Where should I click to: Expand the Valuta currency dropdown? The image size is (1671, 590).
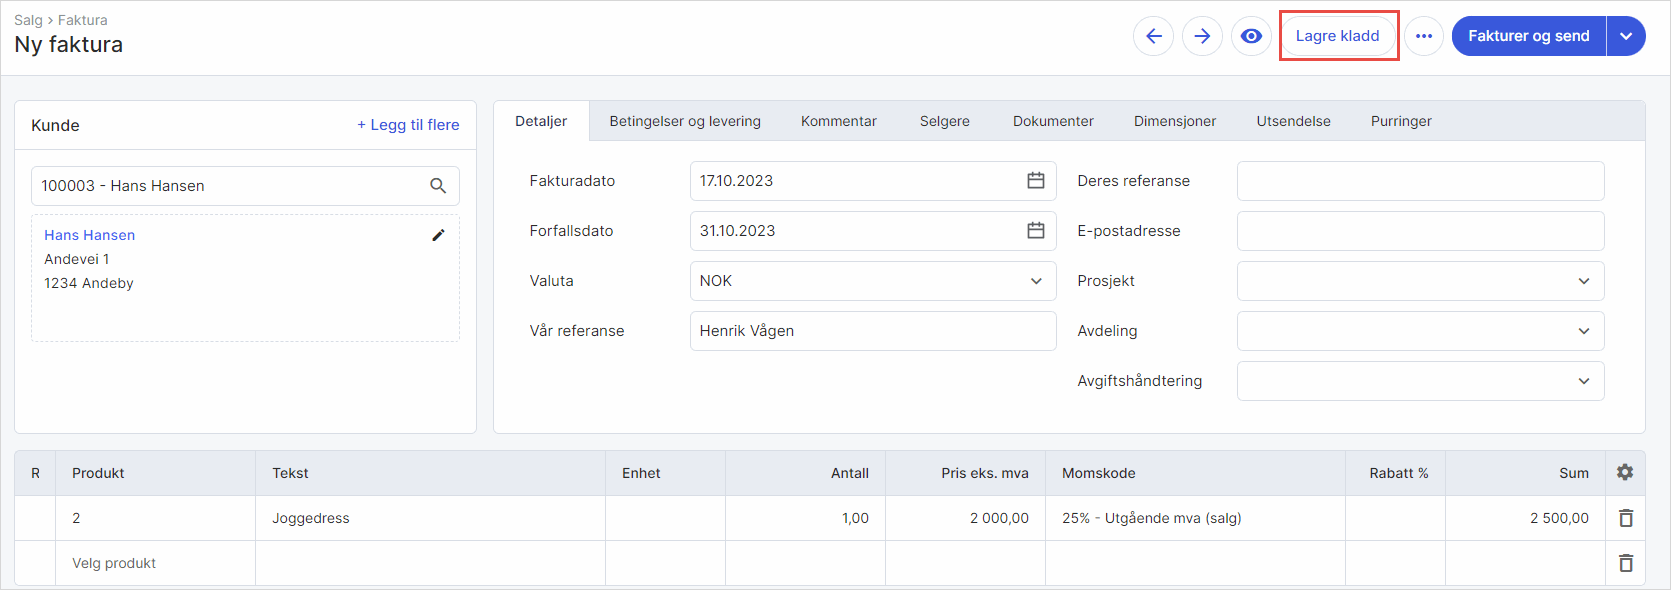(x=1036, y=281)
